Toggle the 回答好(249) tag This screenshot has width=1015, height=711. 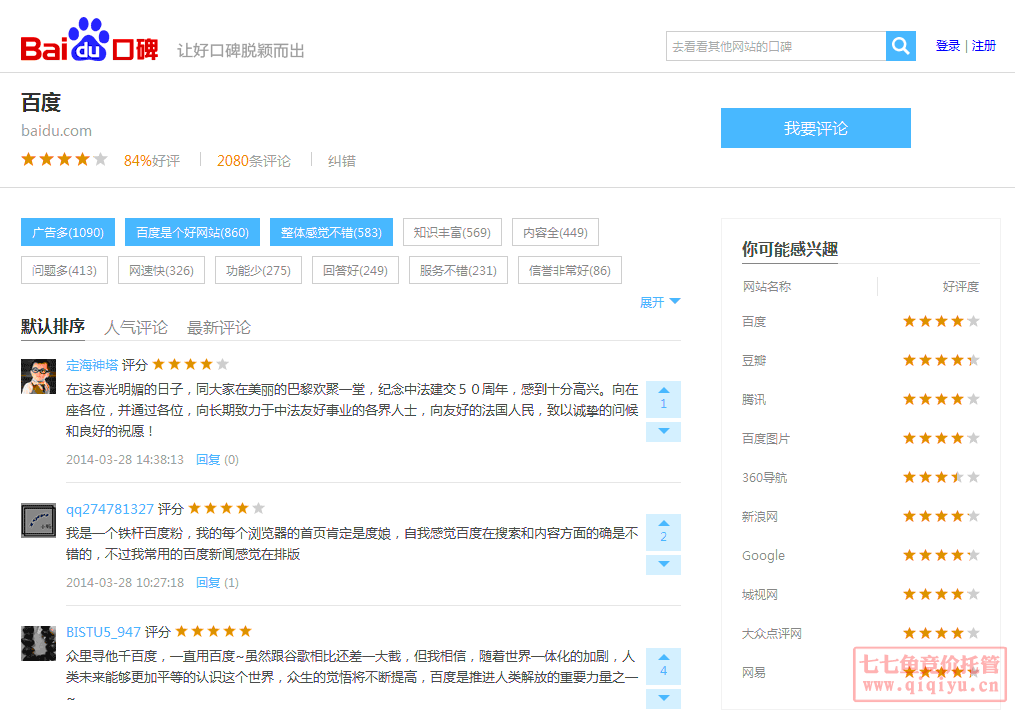click(355, 271)
